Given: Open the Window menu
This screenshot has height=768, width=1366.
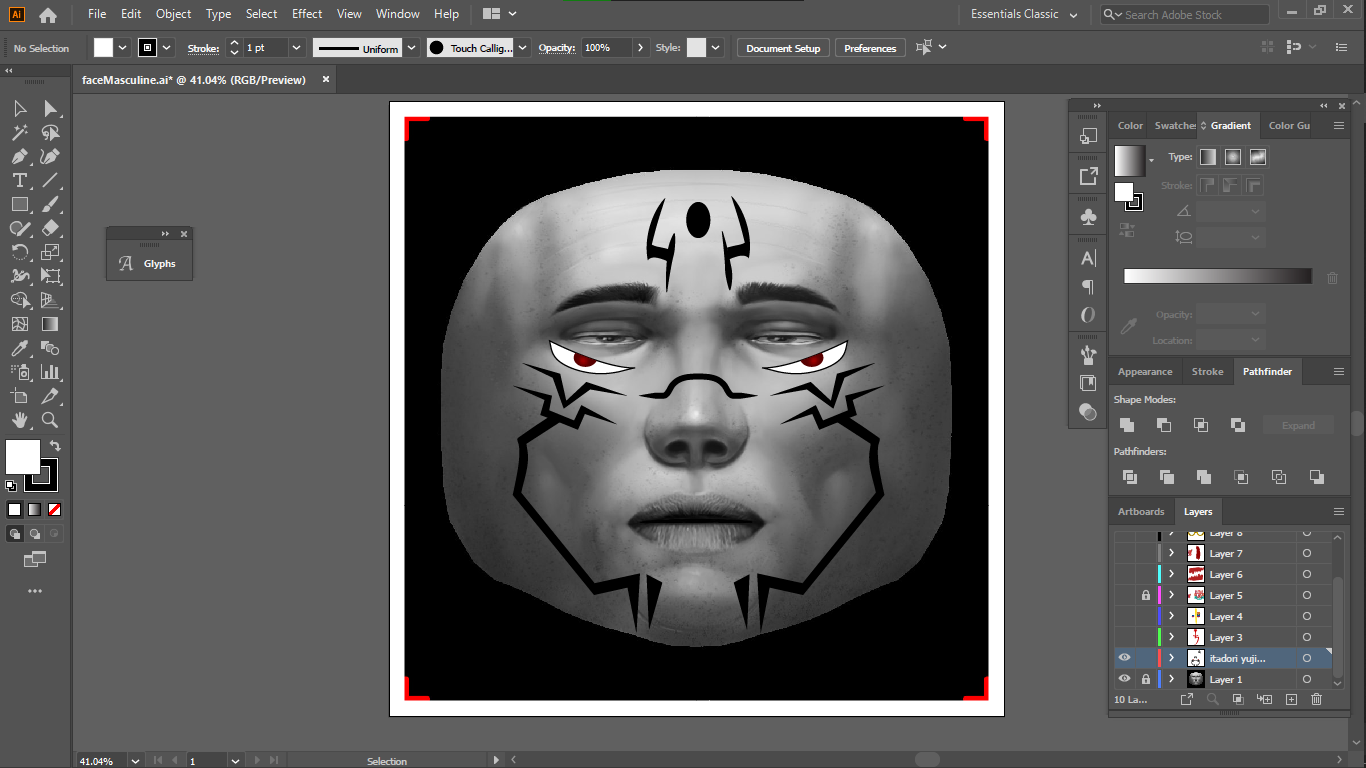Looking at the screenshot, I should 398,14.
